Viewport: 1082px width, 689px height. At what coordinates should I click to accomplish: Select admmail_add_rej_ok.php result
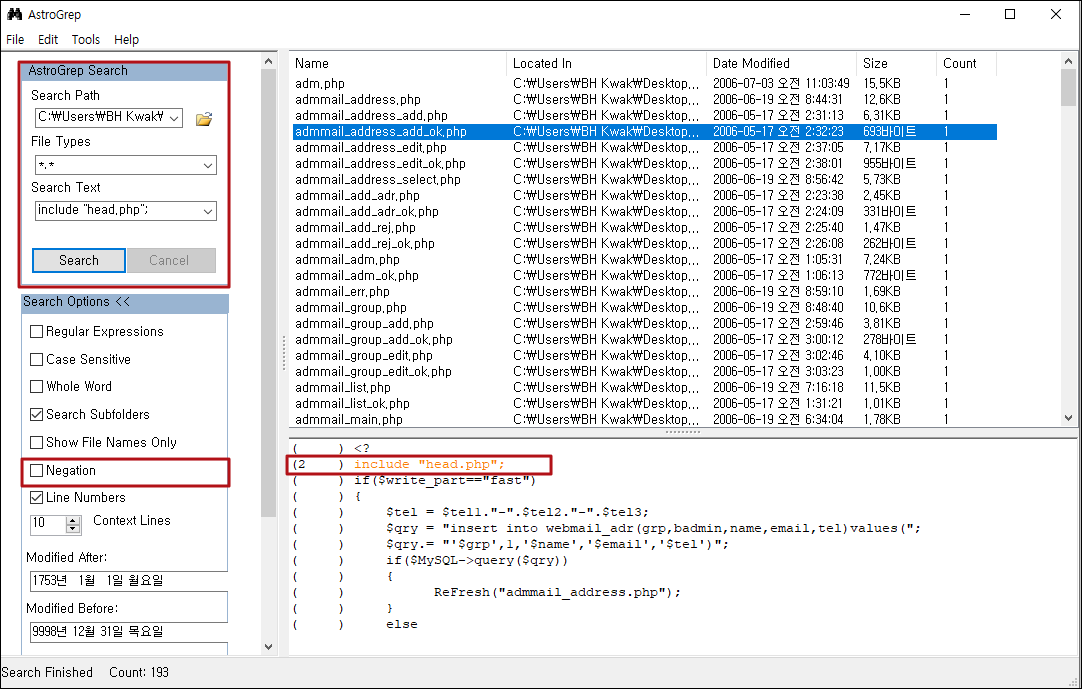(x=645, y=244)
